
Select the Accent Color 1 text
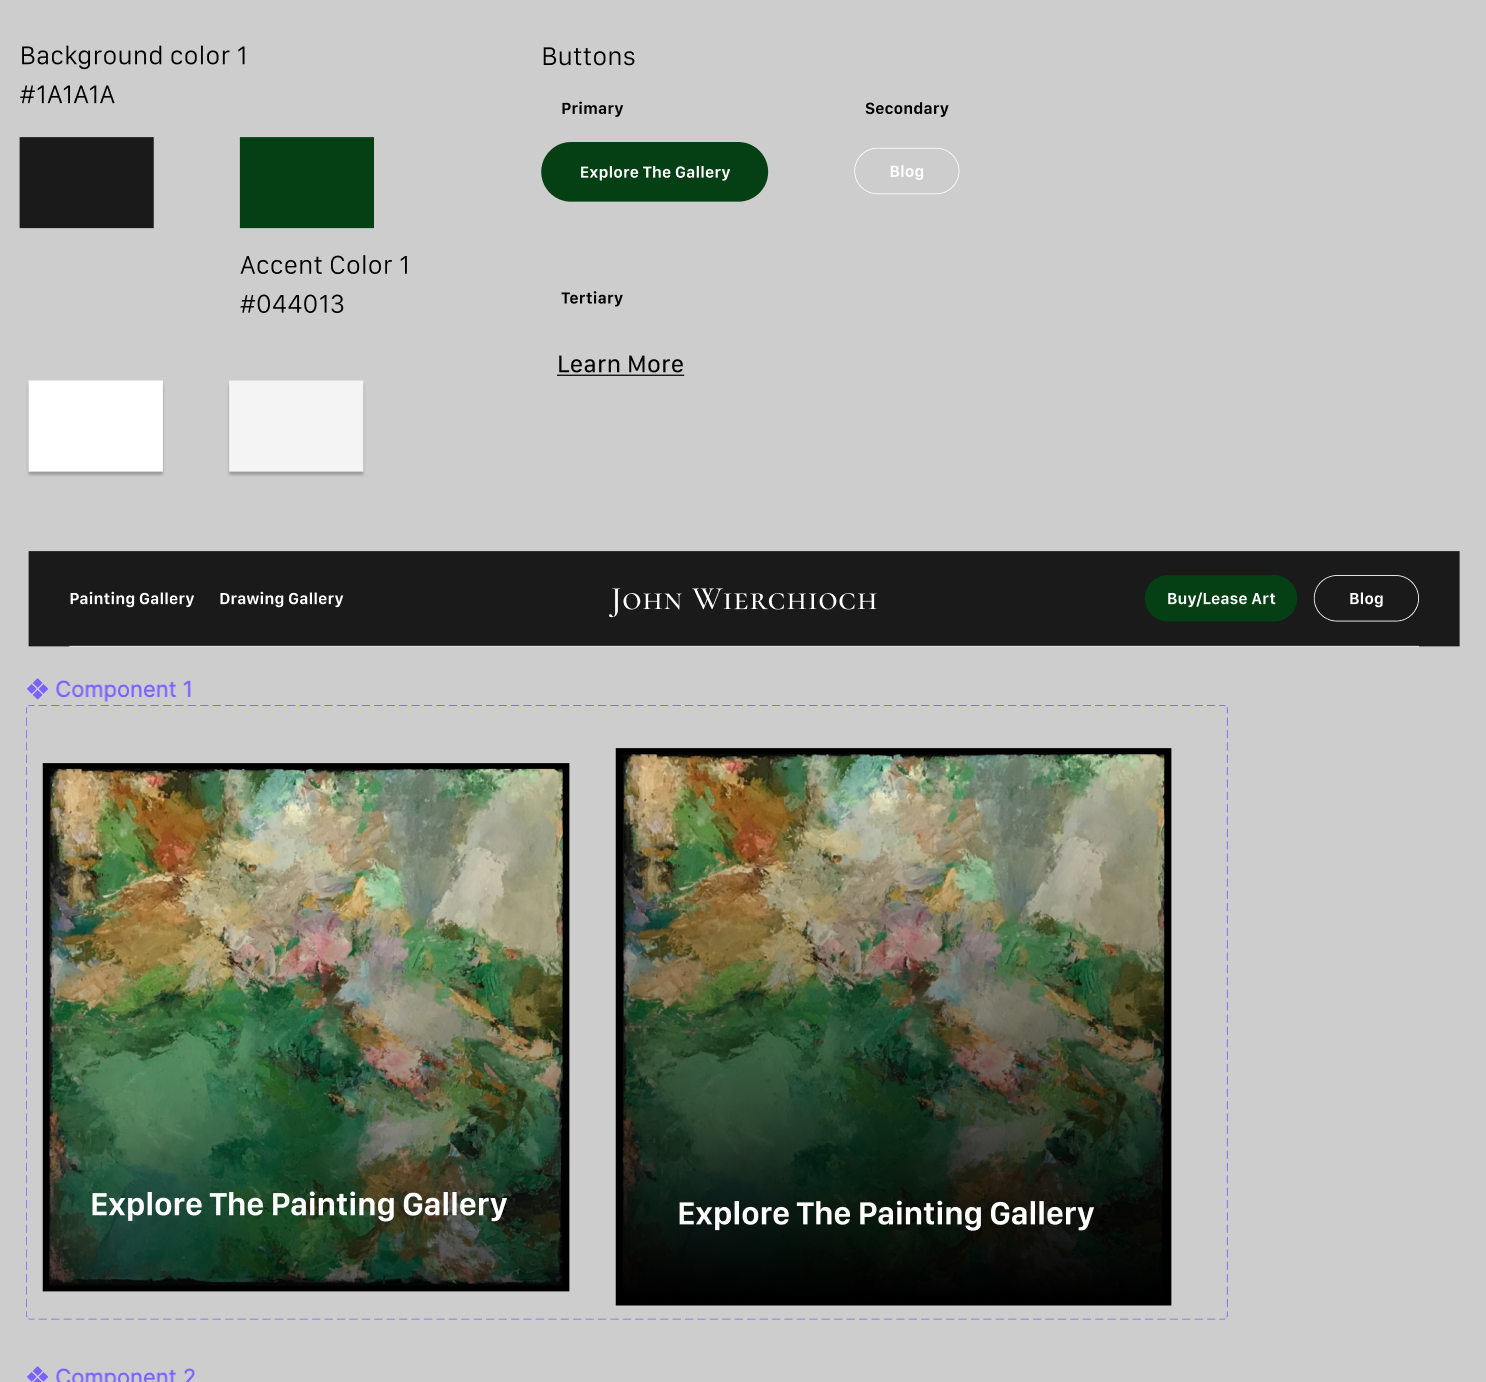[325, 265]
